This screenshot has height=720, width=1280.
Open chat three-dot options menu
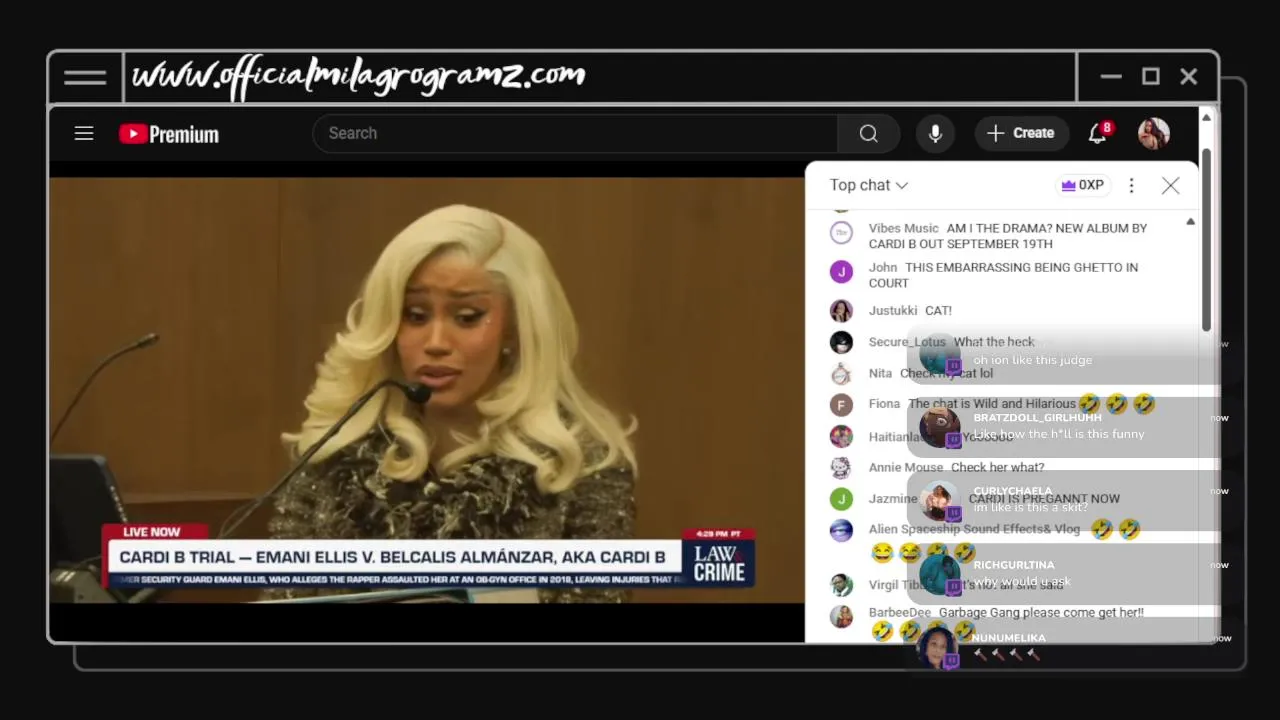[x=1131, y=185]
